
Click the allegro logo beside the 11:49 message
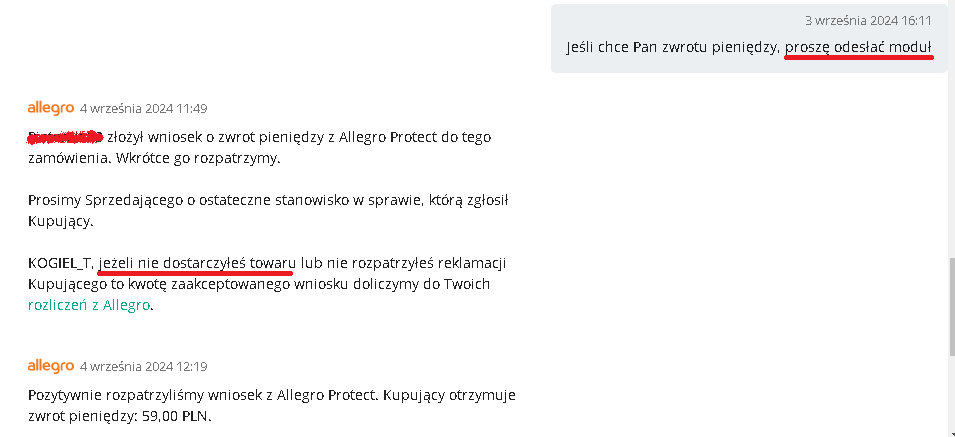point(51,108)
